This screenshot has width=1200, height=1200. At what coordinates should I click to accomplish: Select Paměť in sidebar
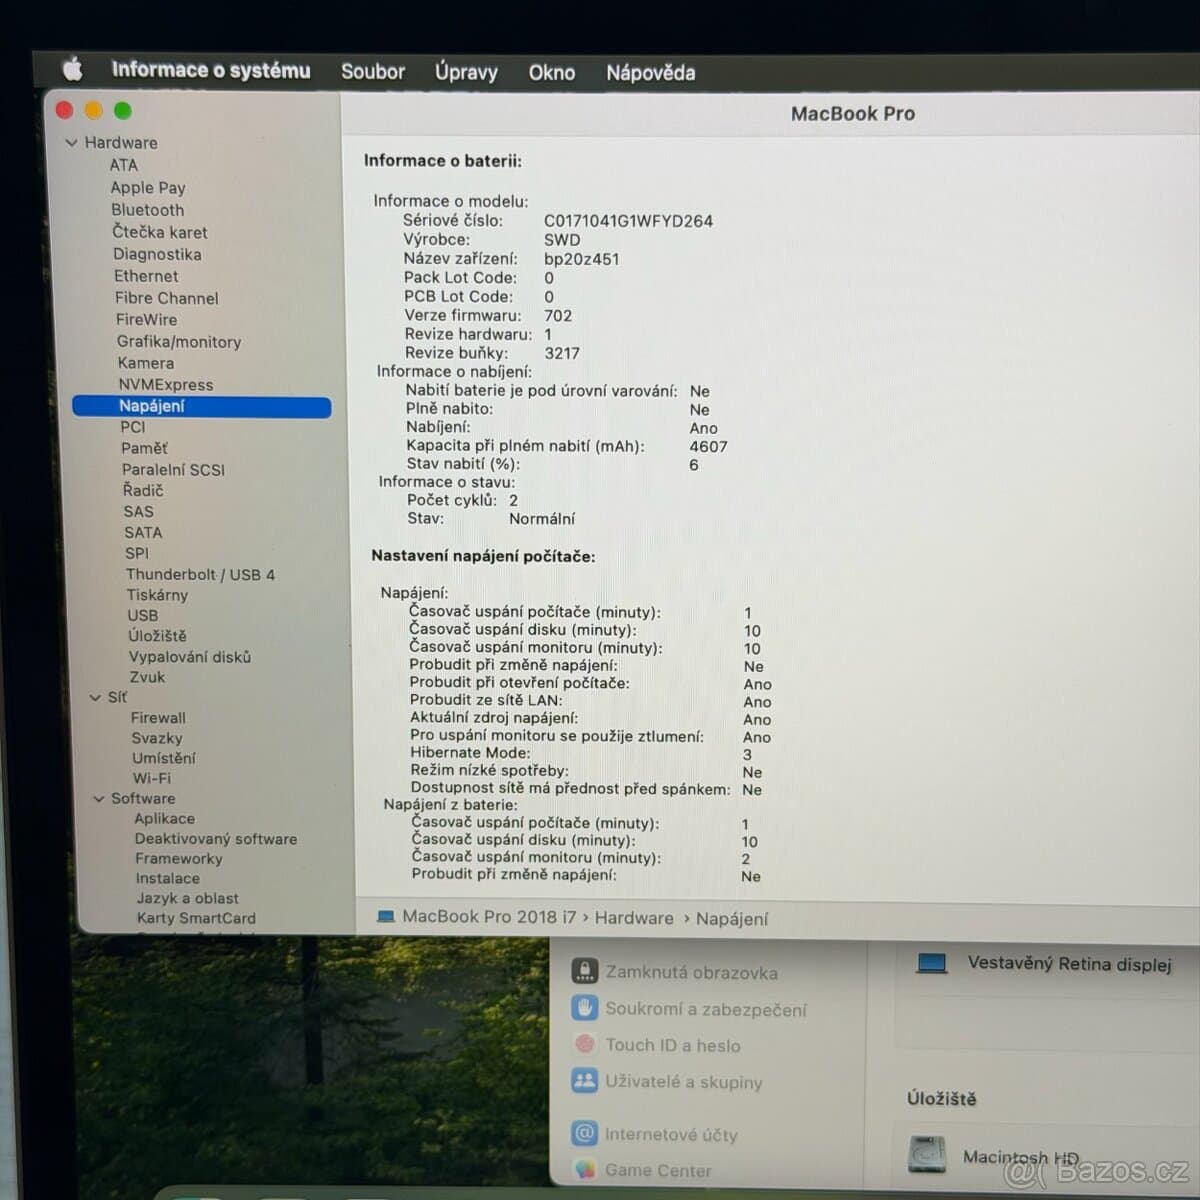(145, 448)
